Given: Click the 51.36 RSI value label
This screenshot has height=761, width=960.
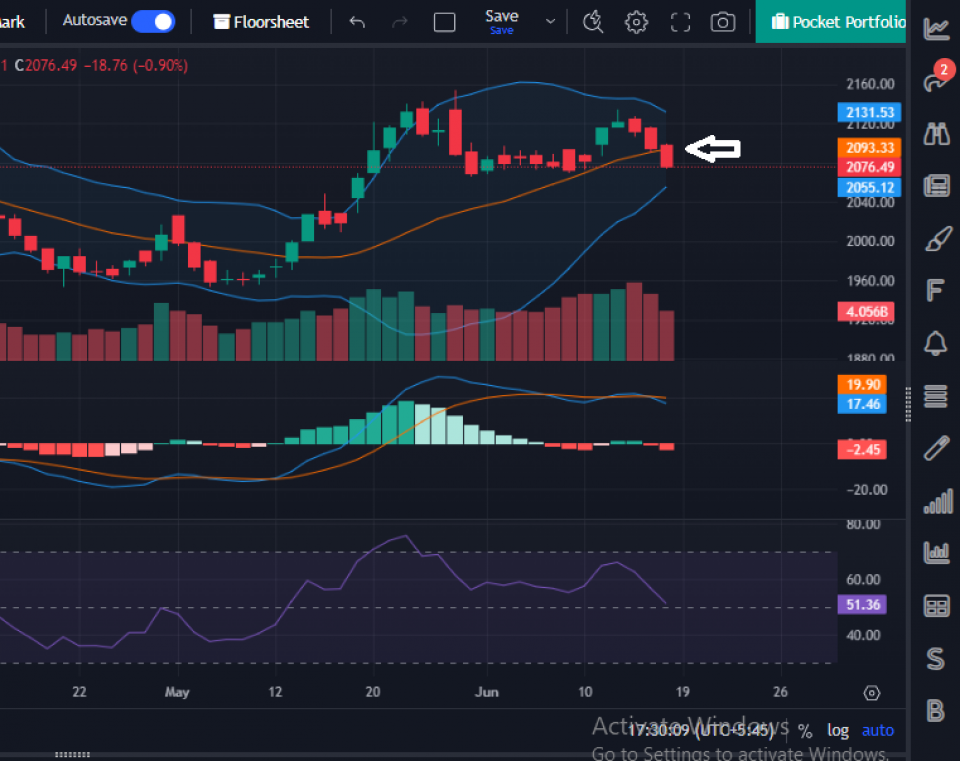Looking at the screenshot, I should (x=862, y=605).
